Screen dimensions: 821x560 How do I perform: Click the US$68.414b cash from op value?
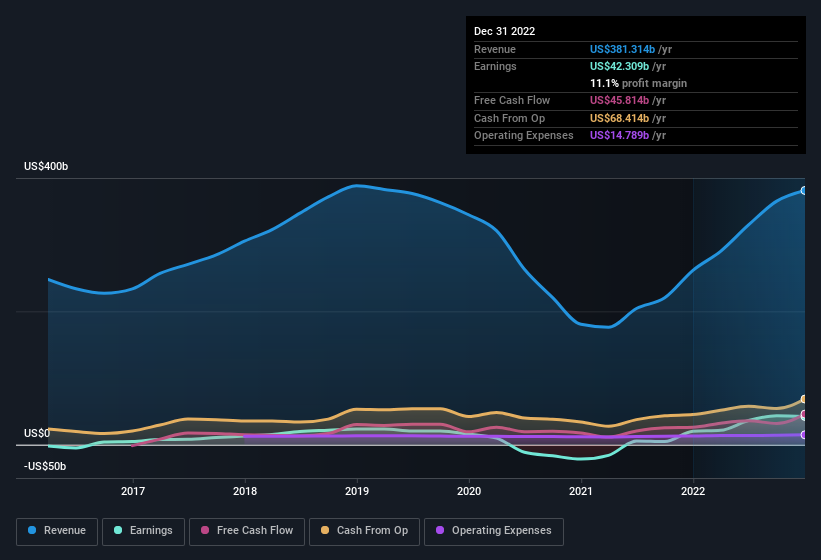619,118
